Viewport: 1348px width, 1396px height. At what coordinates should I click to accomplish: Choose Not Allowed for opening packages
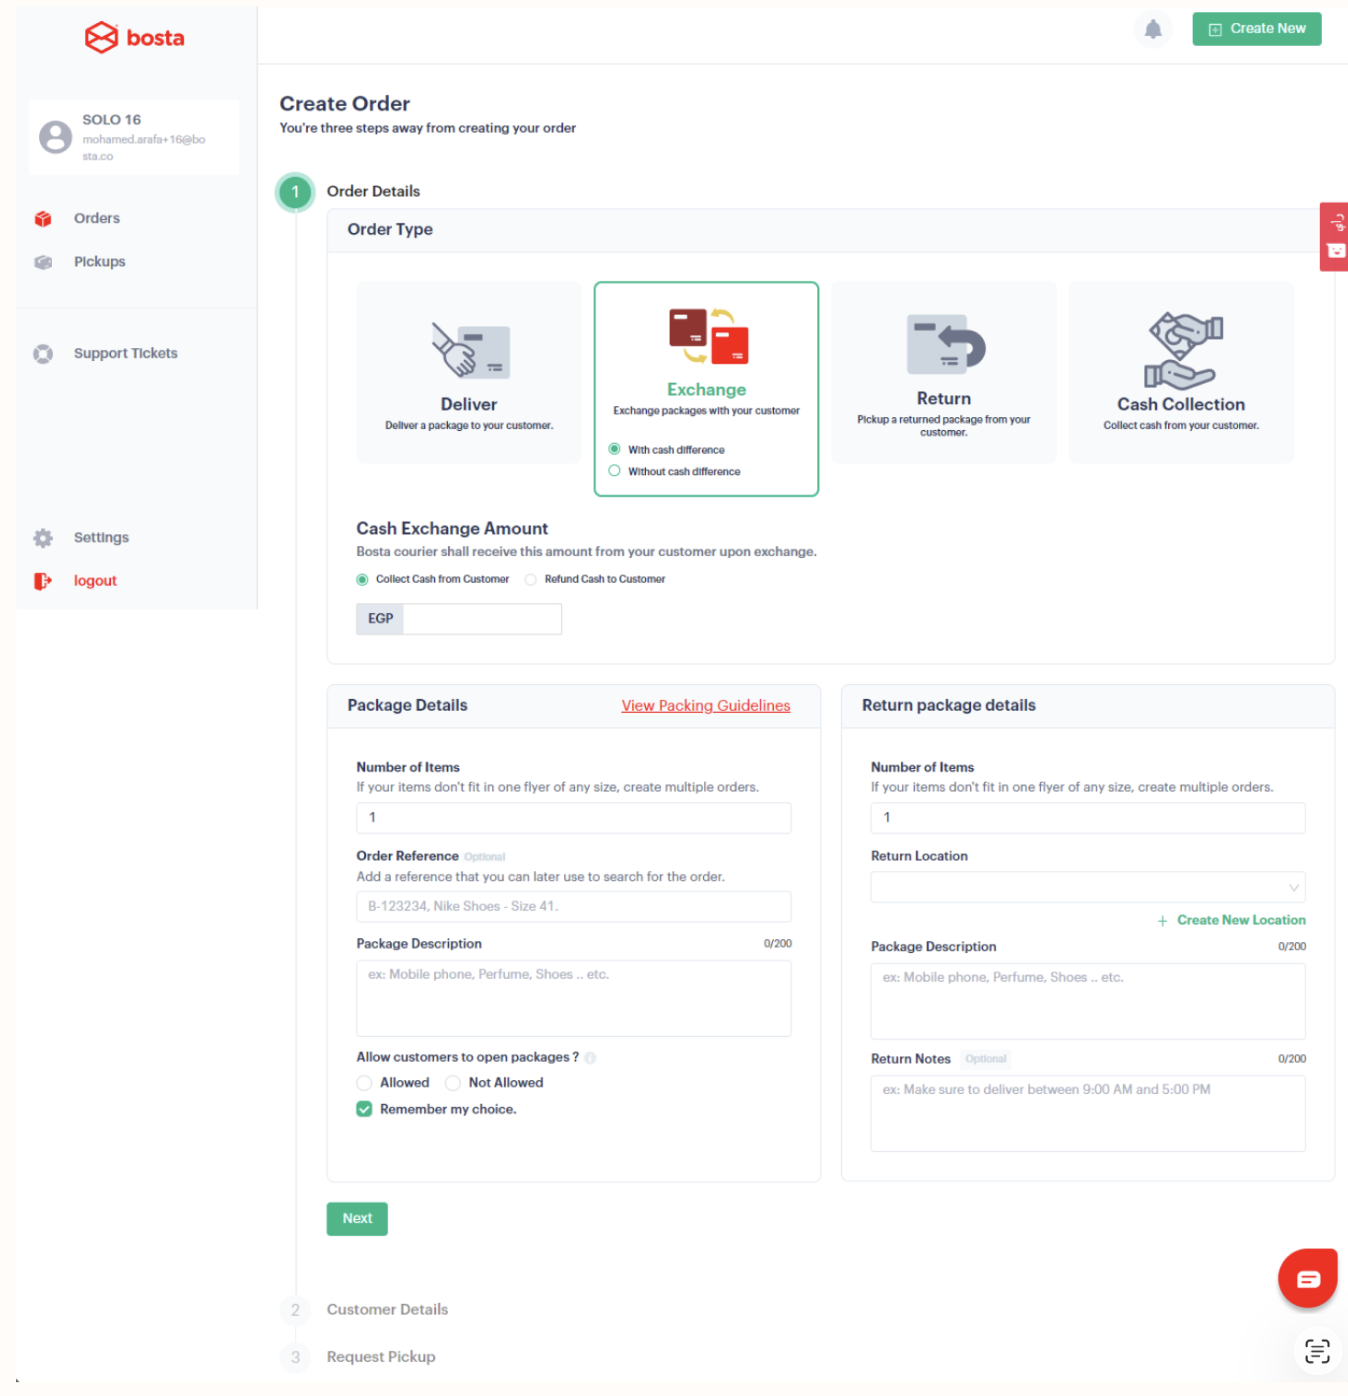[x=453, y=1083]
